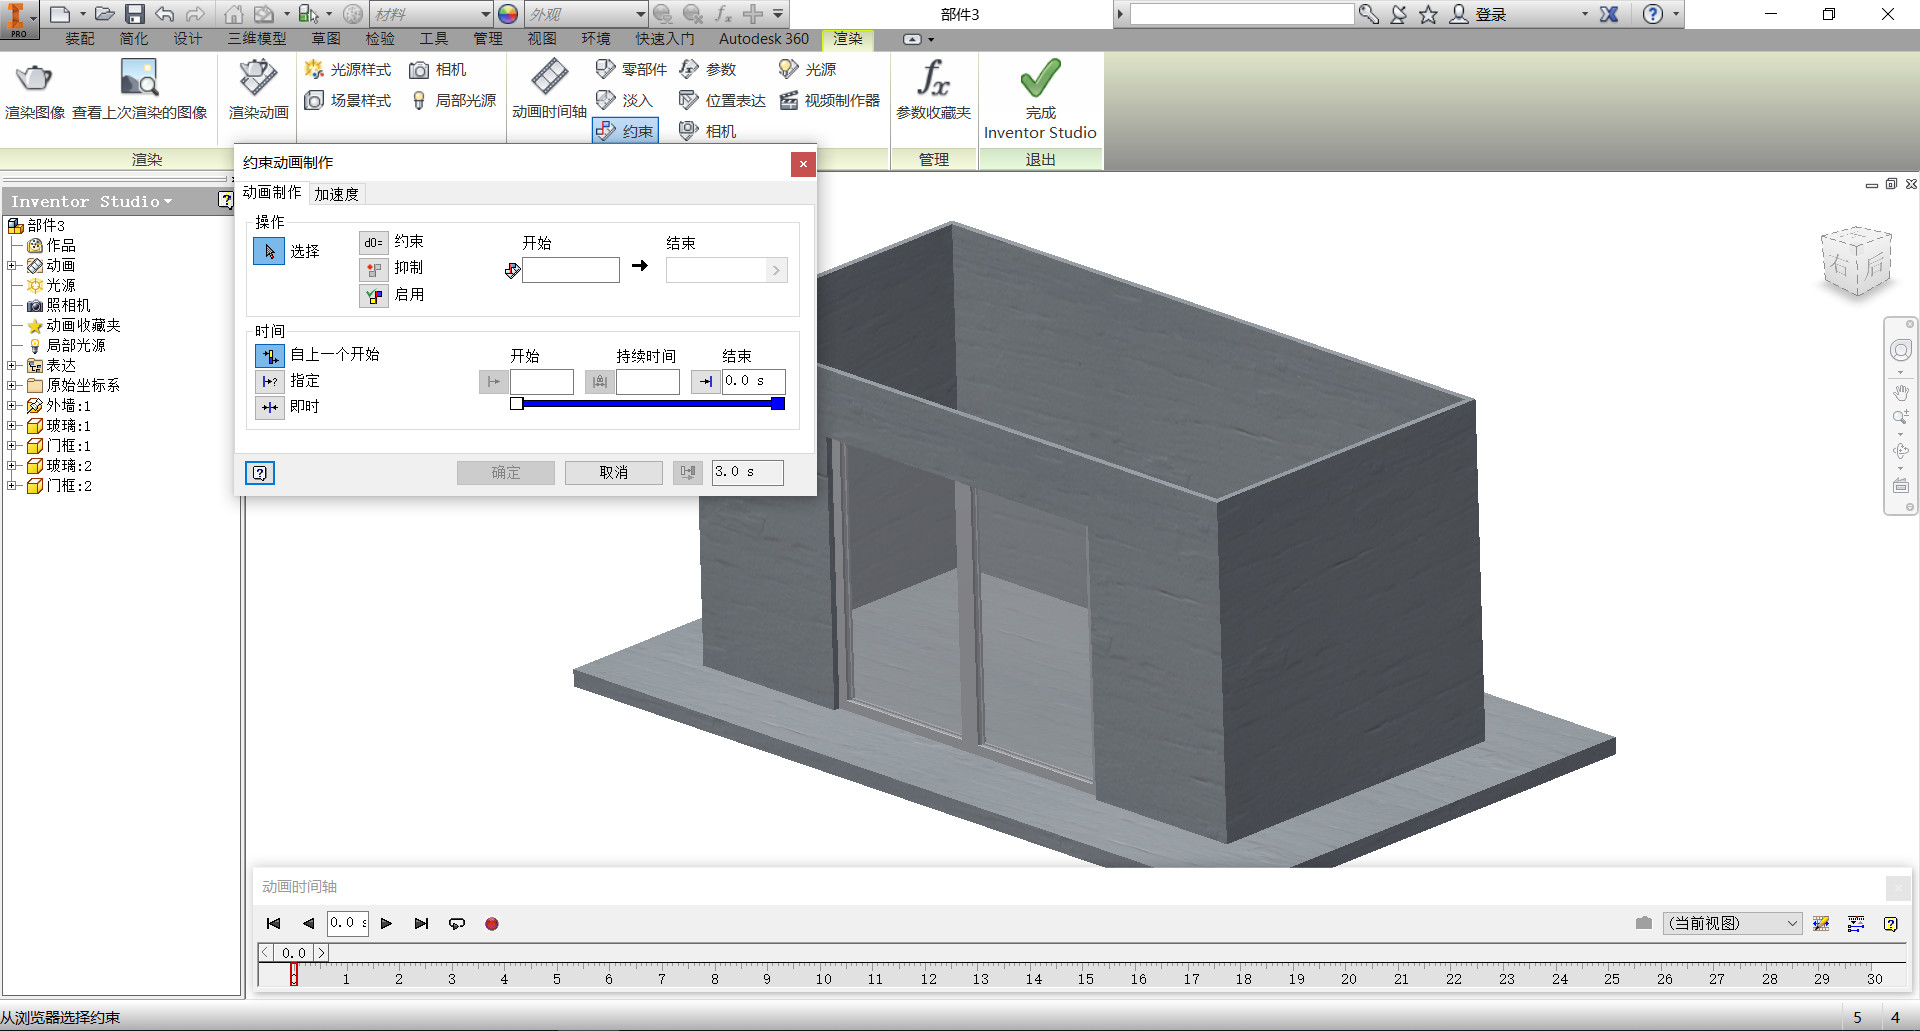This screenshot has height=1031, width=1920.
Task: Switch to the 加速度 acceleration tab
Action: pos(336,194)
